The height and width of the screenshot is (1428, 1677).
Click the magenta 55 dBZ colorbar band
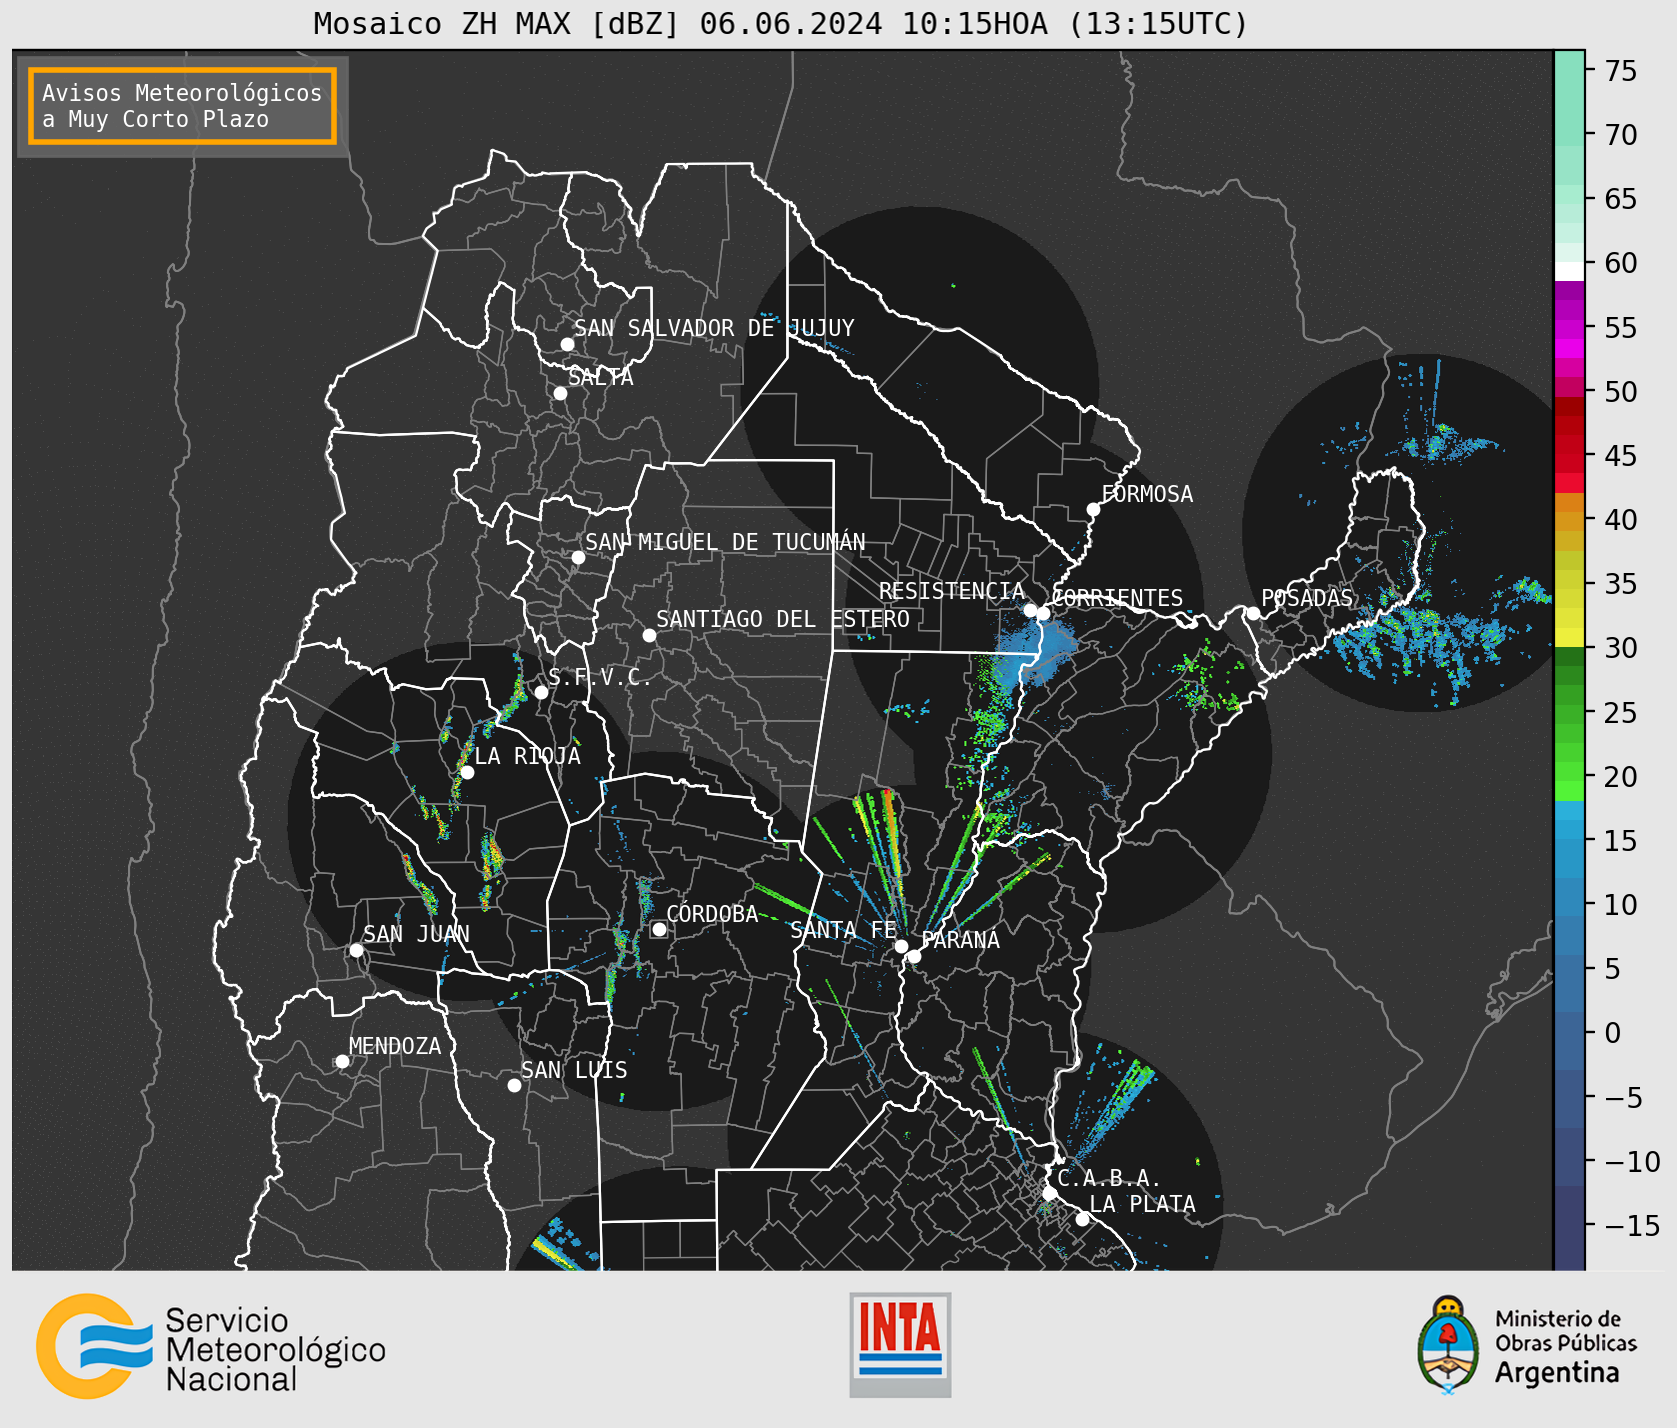point(1569,329)
